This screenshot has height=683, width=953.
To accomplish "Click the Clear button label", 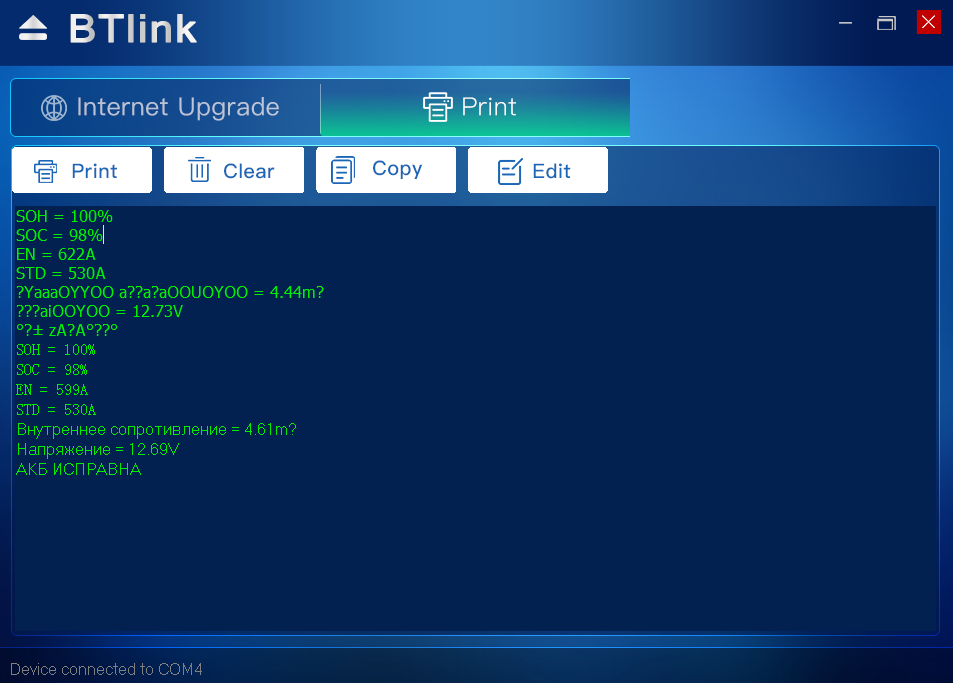I will tap(248, 171).
